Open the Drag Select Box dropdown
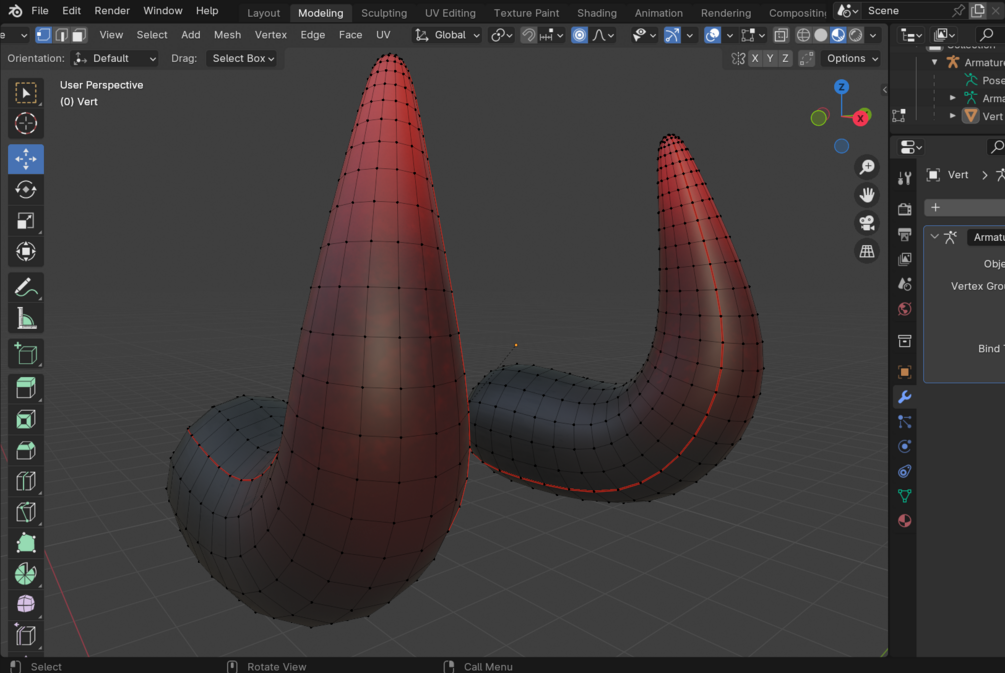This screenshot has height=673, width=1005. pos(242,58)
